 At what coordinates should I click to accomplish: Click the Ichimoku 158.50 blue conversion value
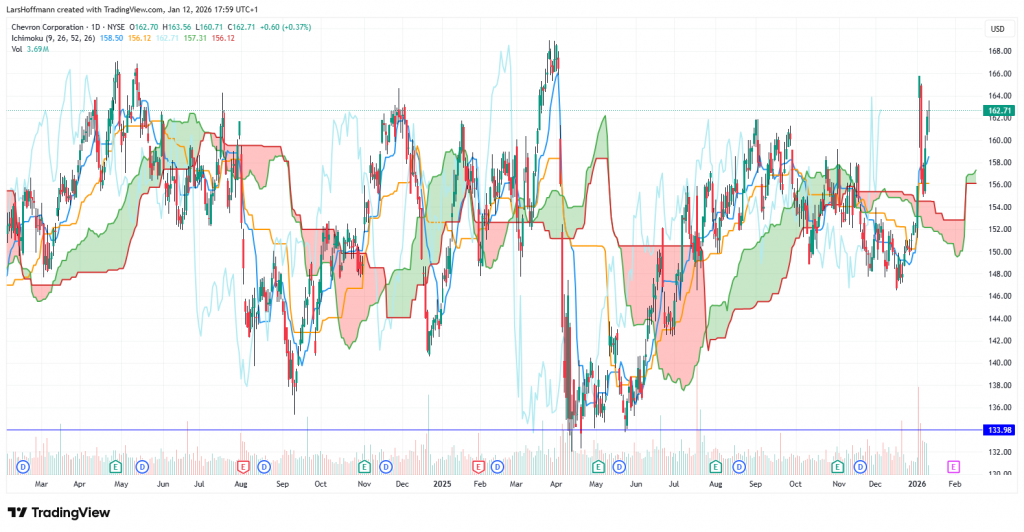pyautogui.click(x=111, y=37)
